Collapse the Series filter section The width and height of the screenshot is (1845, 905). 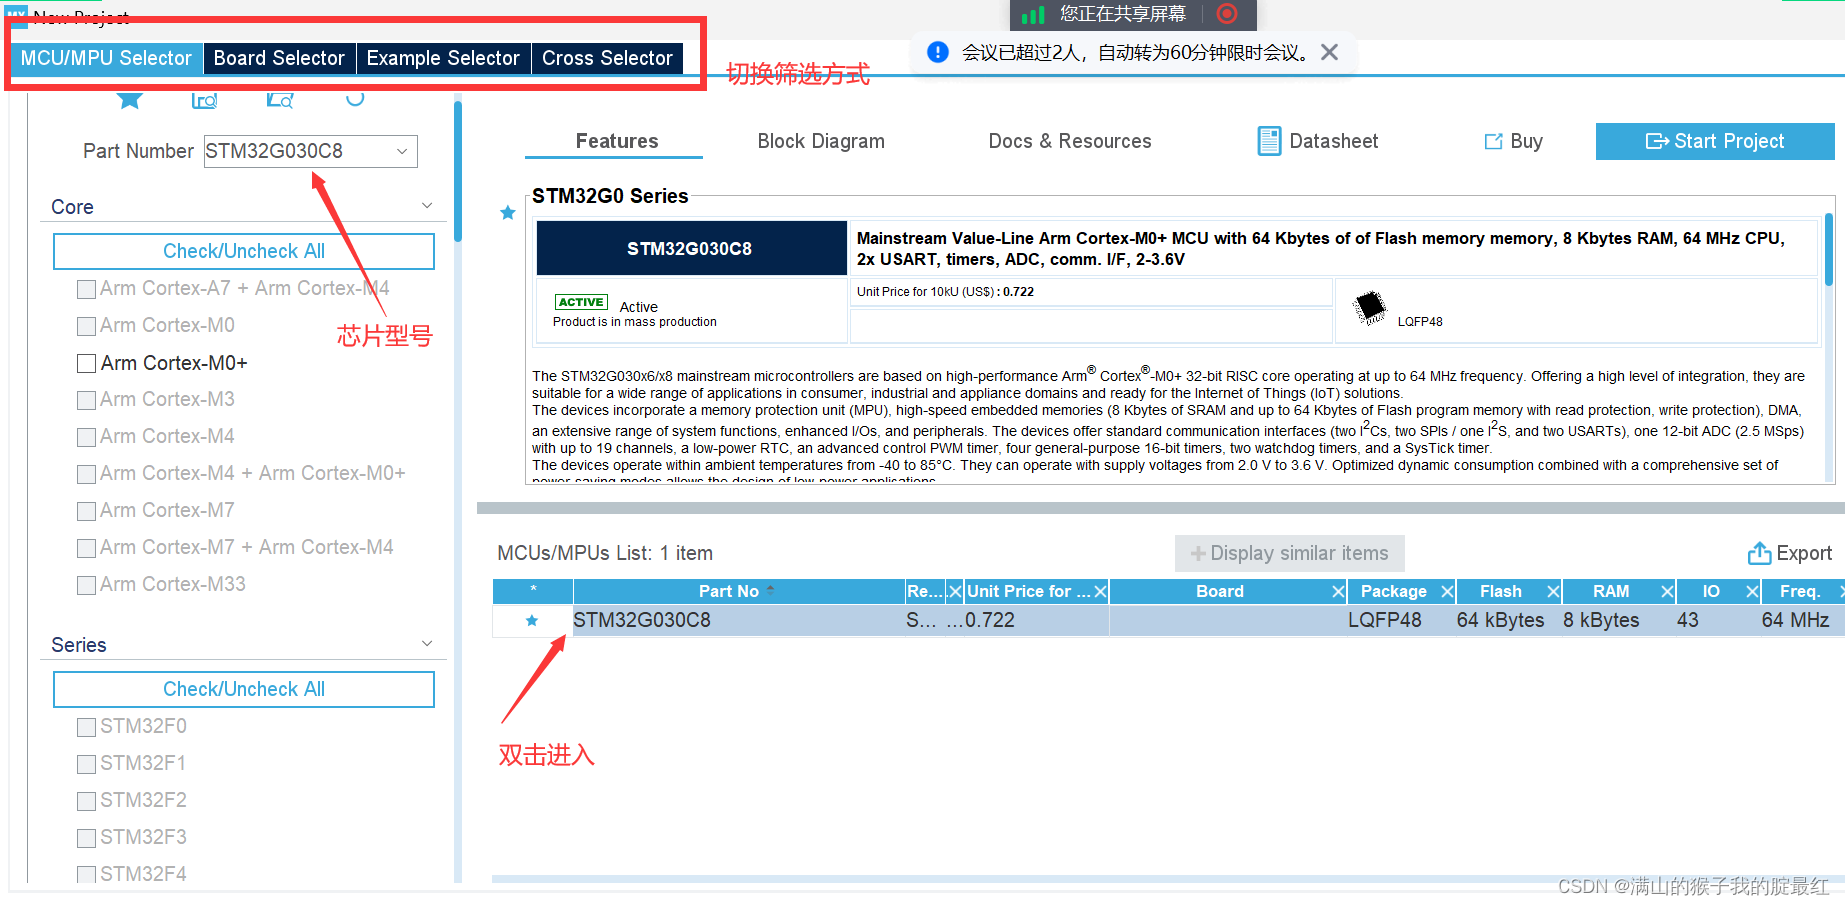(427, 644)
